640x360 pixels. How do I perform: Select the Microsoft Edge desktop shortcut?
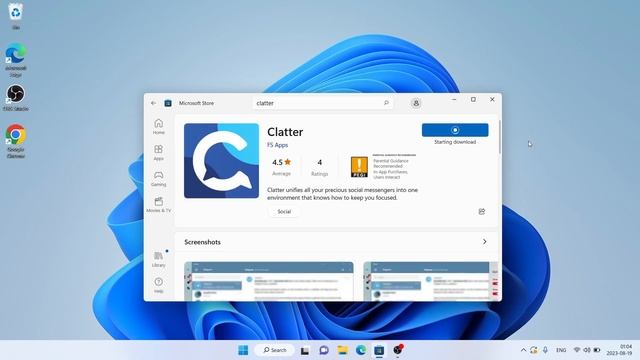[x=16, y=60]
